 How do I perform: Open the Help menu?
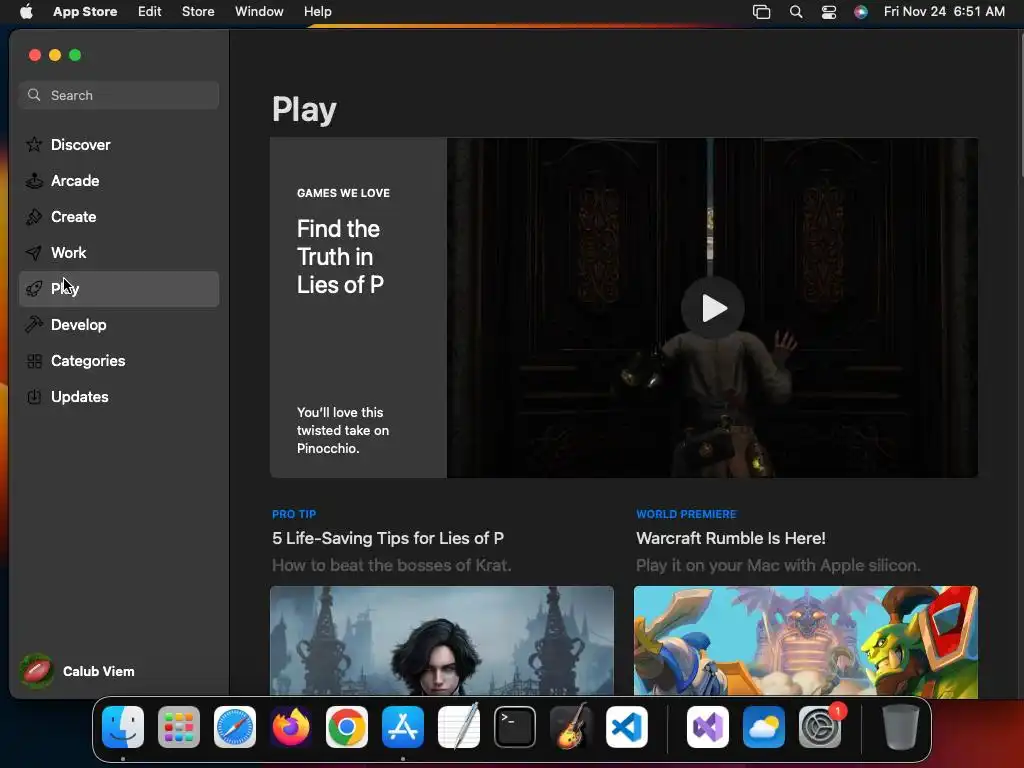[317, 12]
